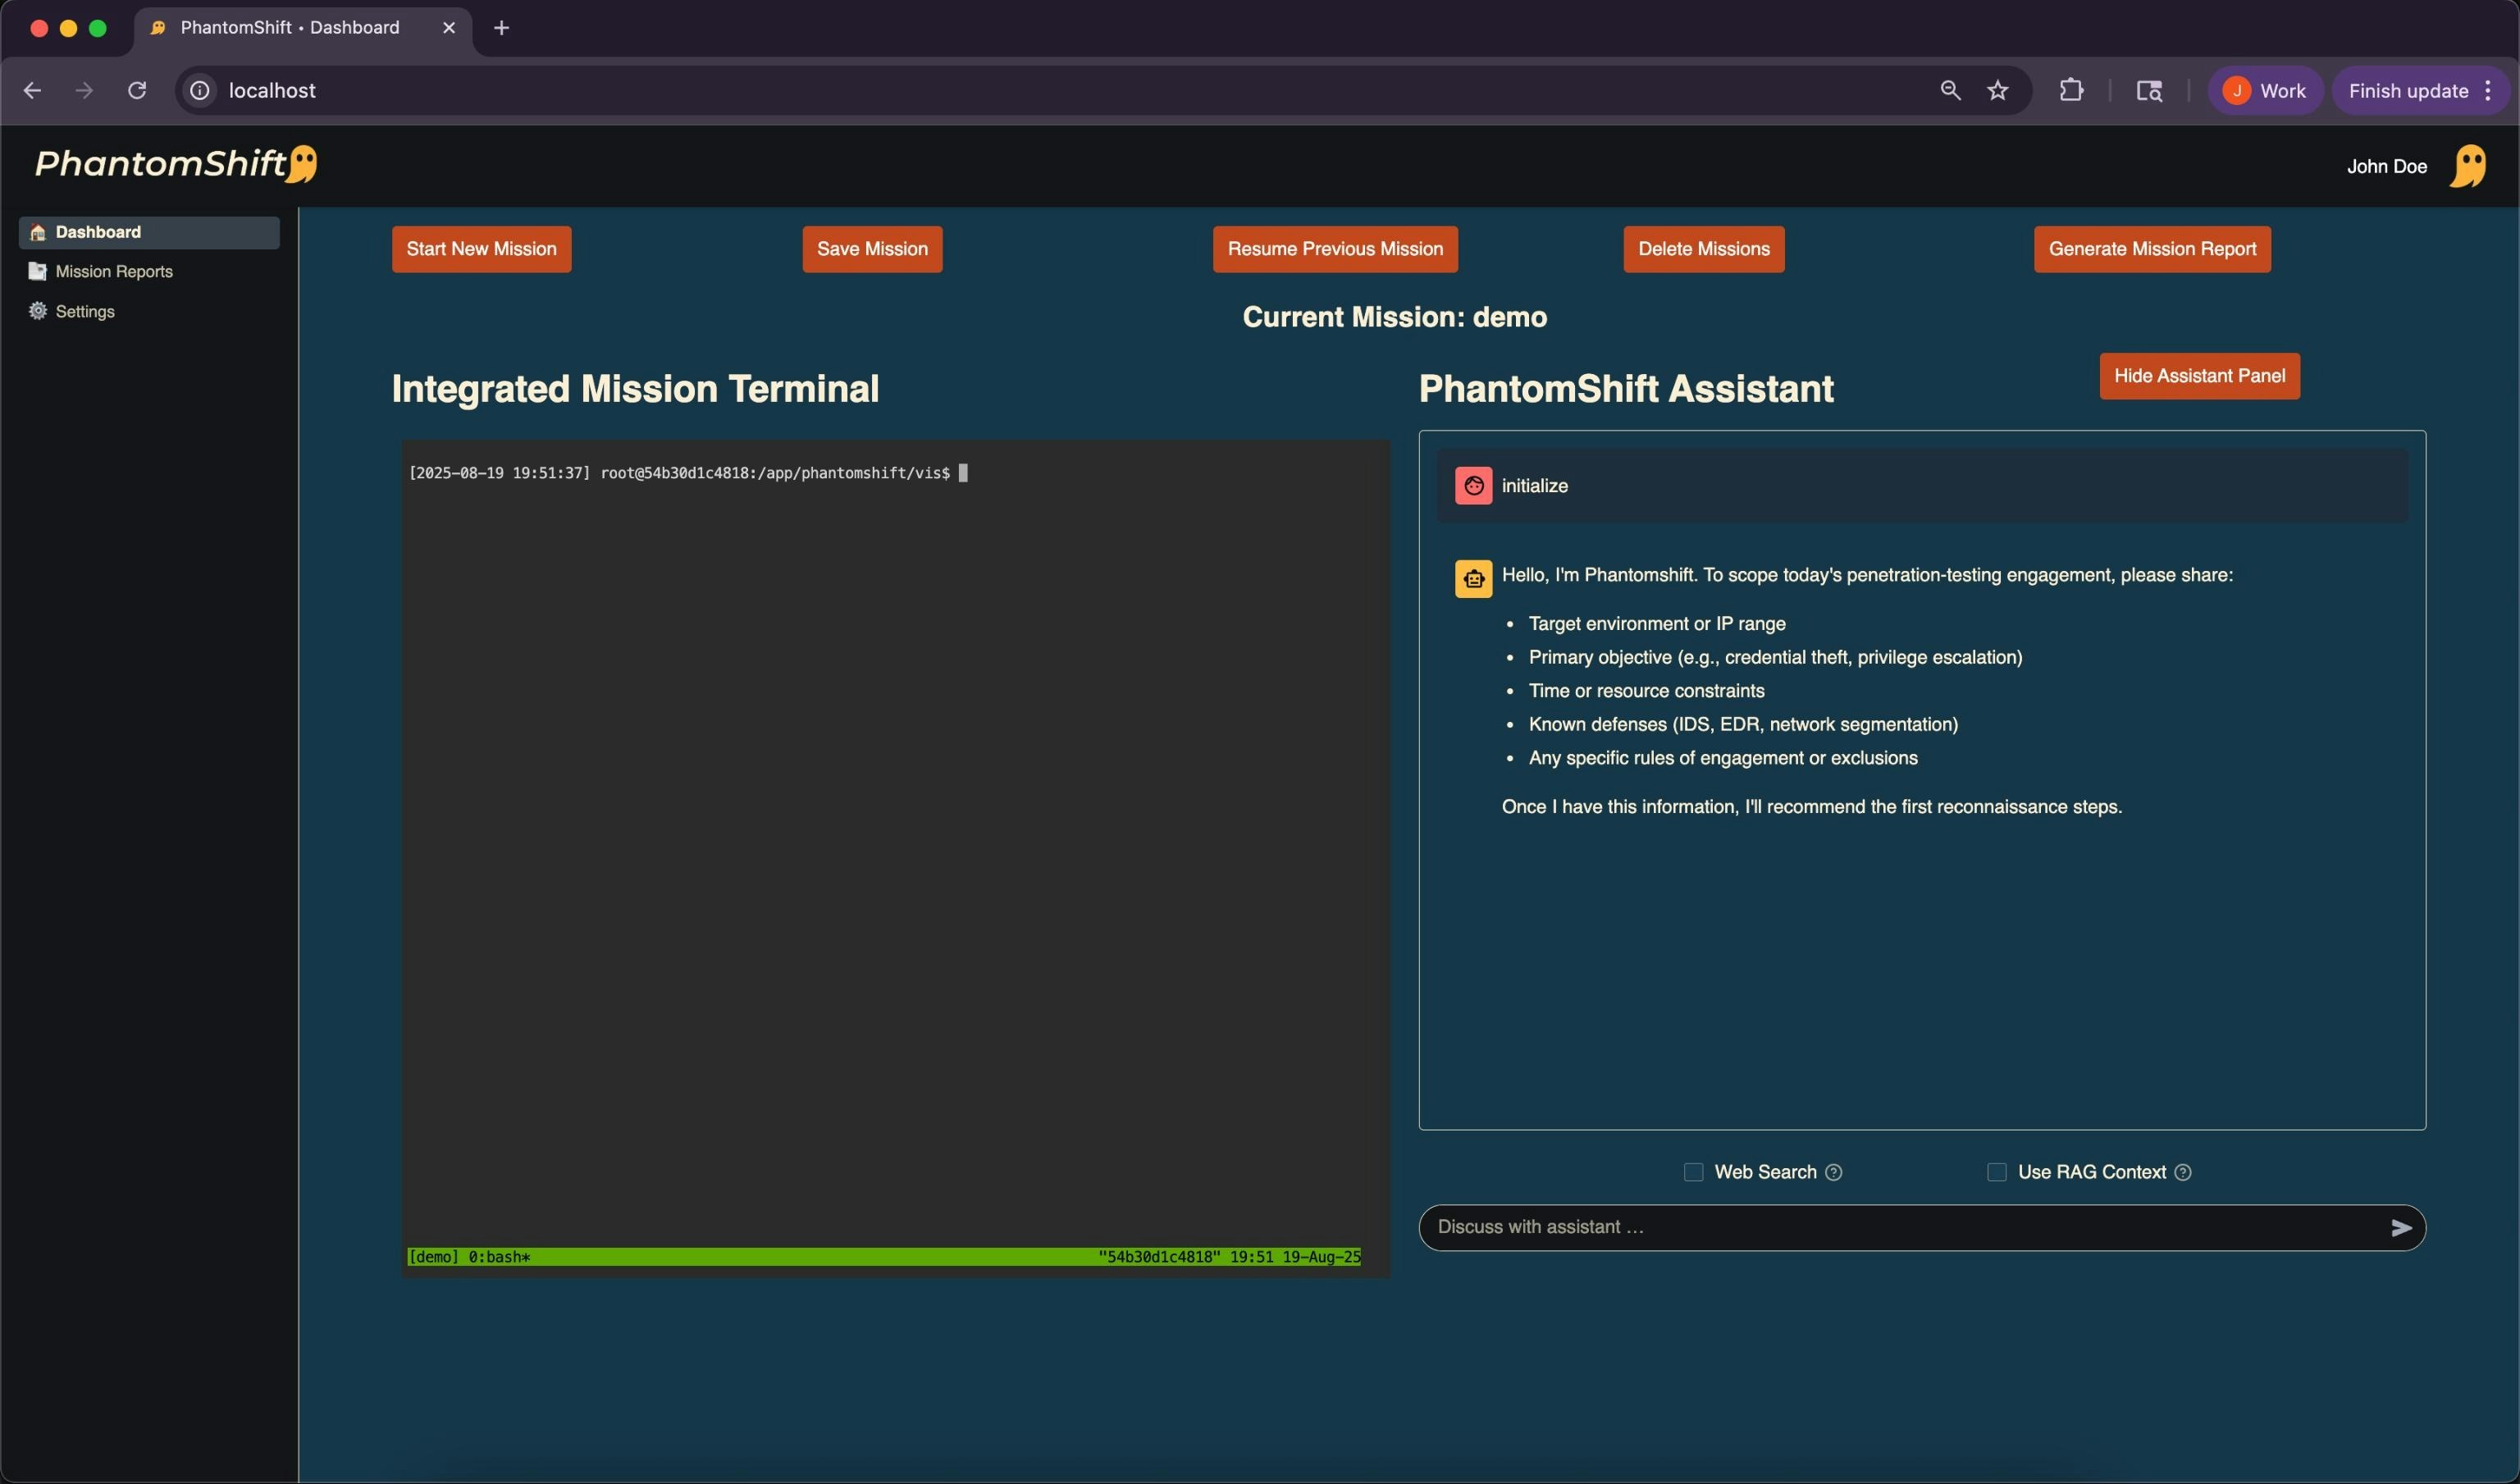
Task: Close the PhantomShift Dashboard tab
Action: pyautogui.click(x=449, y=28)
